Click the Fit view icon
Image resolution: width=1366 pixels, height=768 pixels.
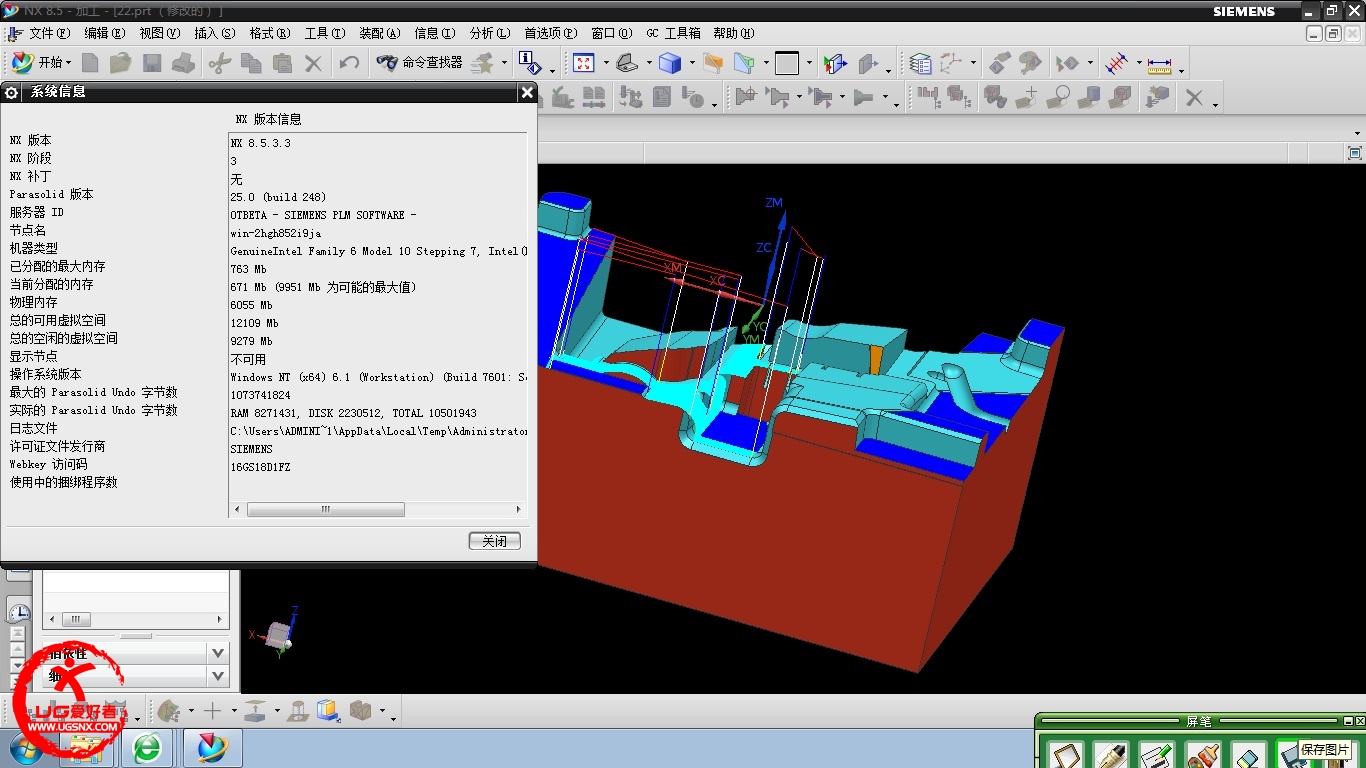(x=584, y=63)
